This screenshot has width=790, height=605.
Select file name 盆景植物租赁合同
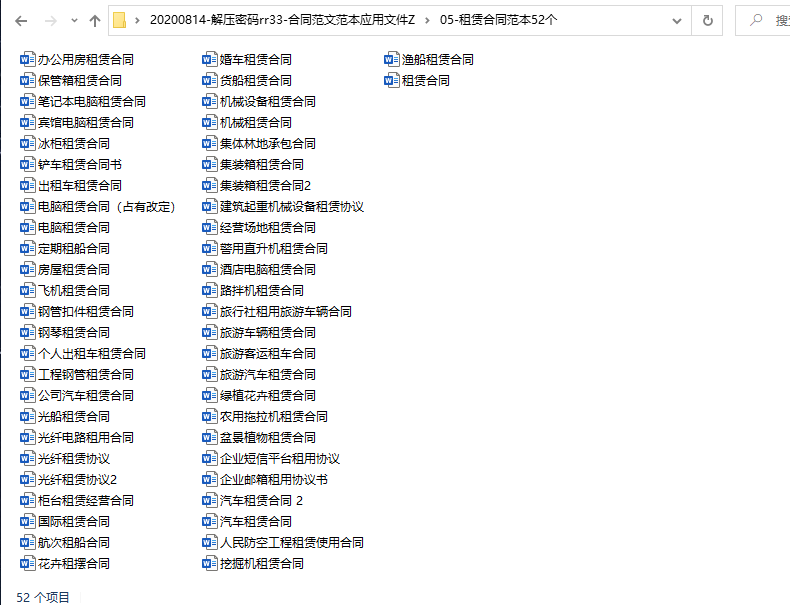pyautogui.click(x=268, y=438)
